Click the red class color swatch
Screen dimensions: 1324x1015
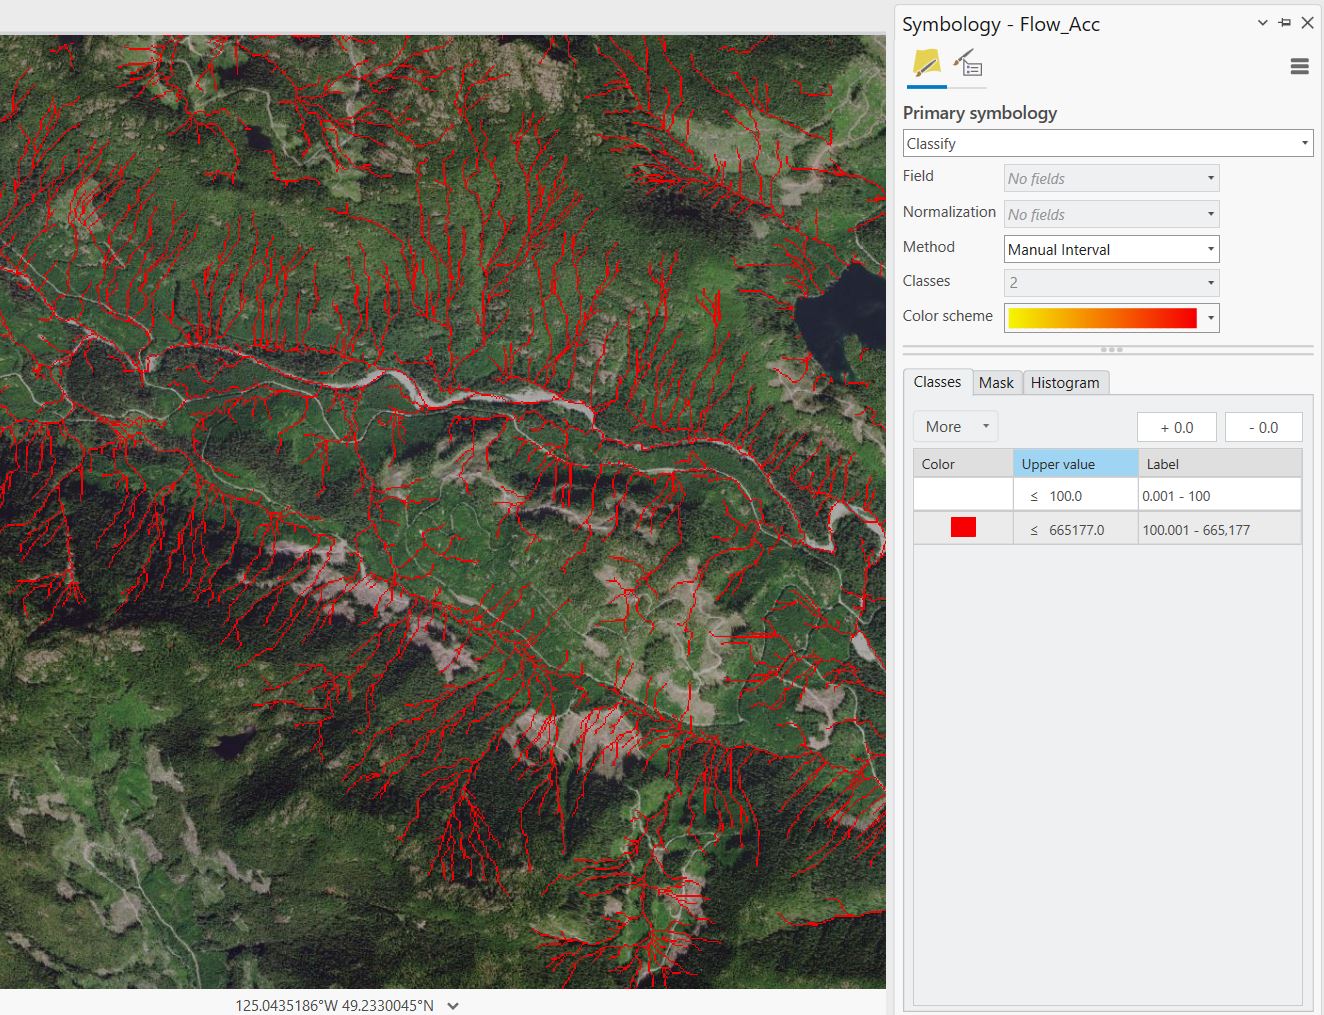pos(963,528)
